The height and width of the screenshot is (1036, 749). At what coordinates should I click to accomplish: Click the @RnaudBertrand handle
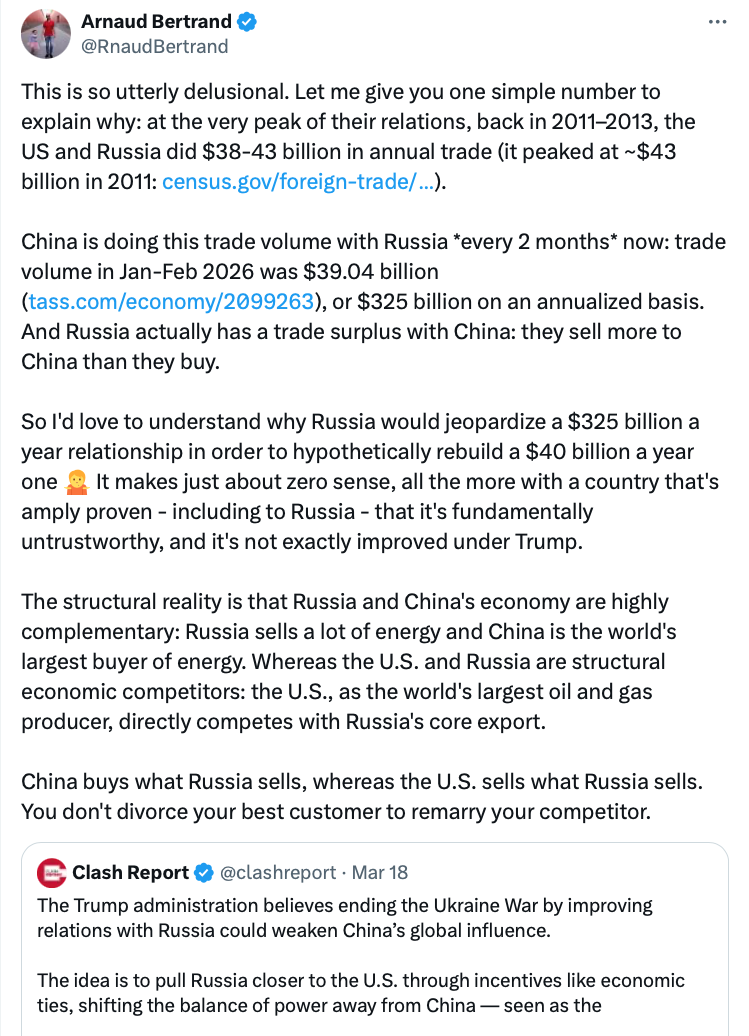pos(154,46)
